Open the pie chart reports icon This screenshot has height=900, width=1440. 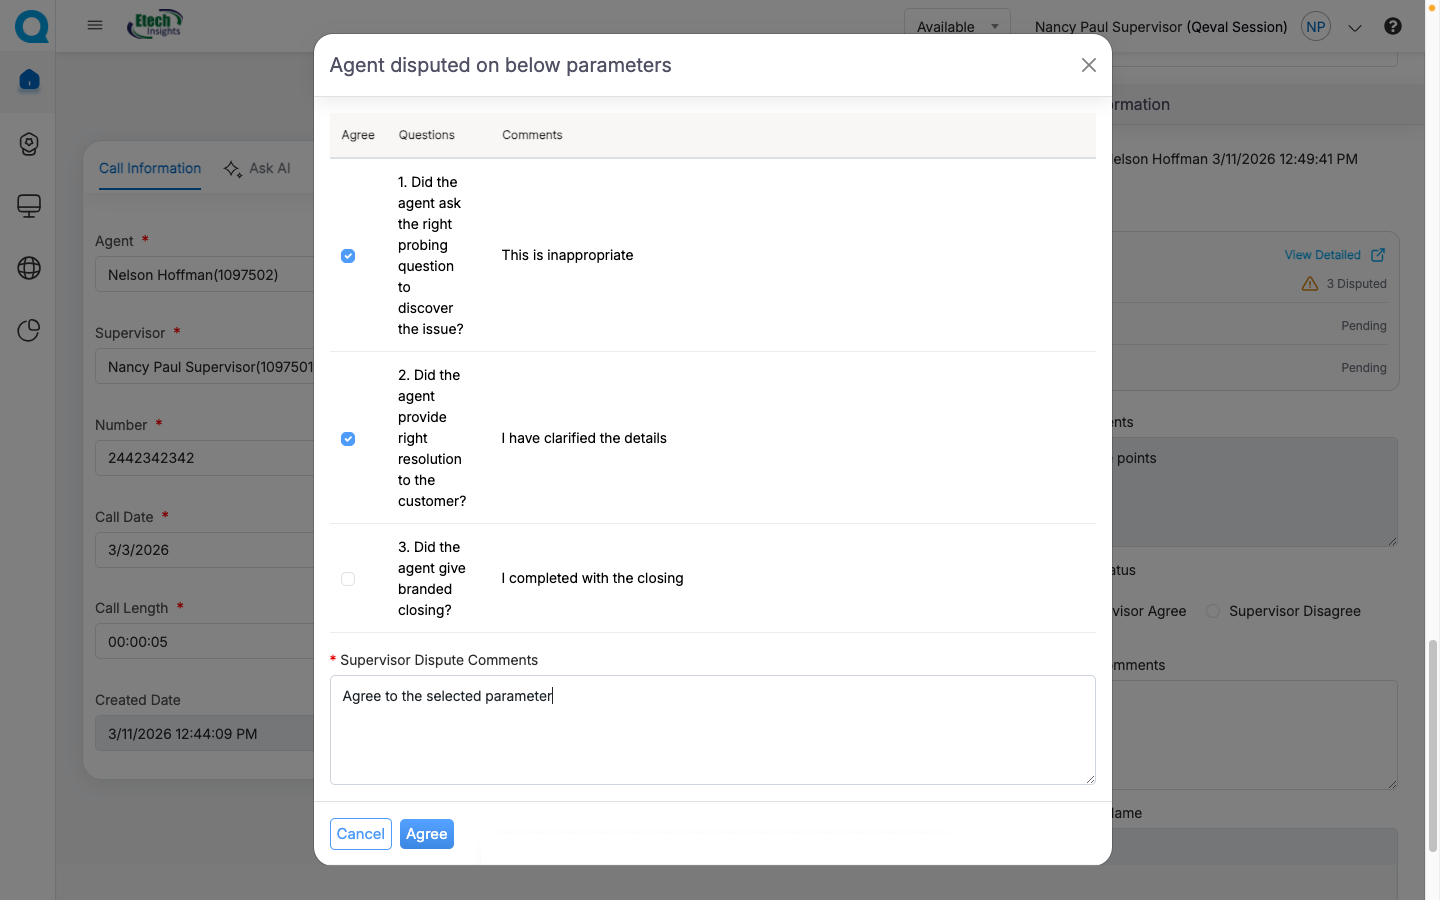click(29, 330)
